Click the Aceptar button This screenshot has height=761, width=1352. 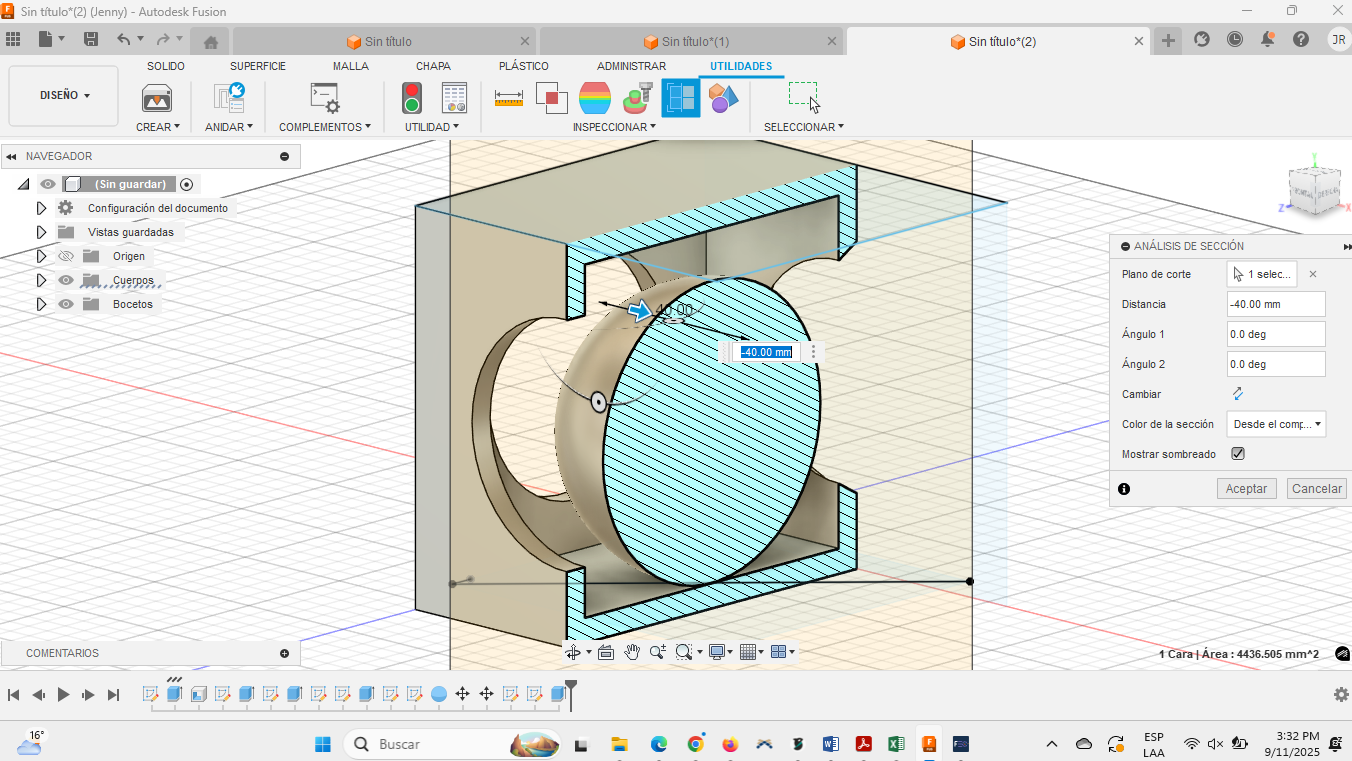click(1246, 489)
